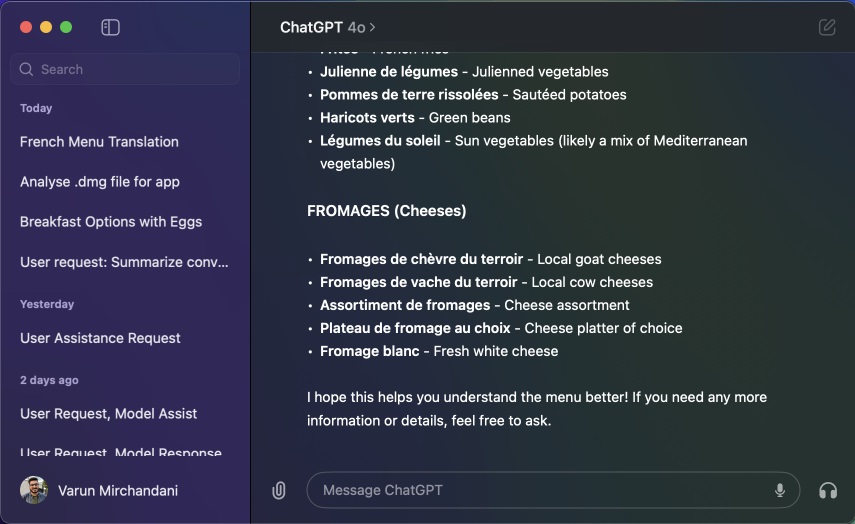The height and width of the screenshot is (524, 855).
Task: Open the French Menu Translation chat
Action: click(x=99, y=142)
